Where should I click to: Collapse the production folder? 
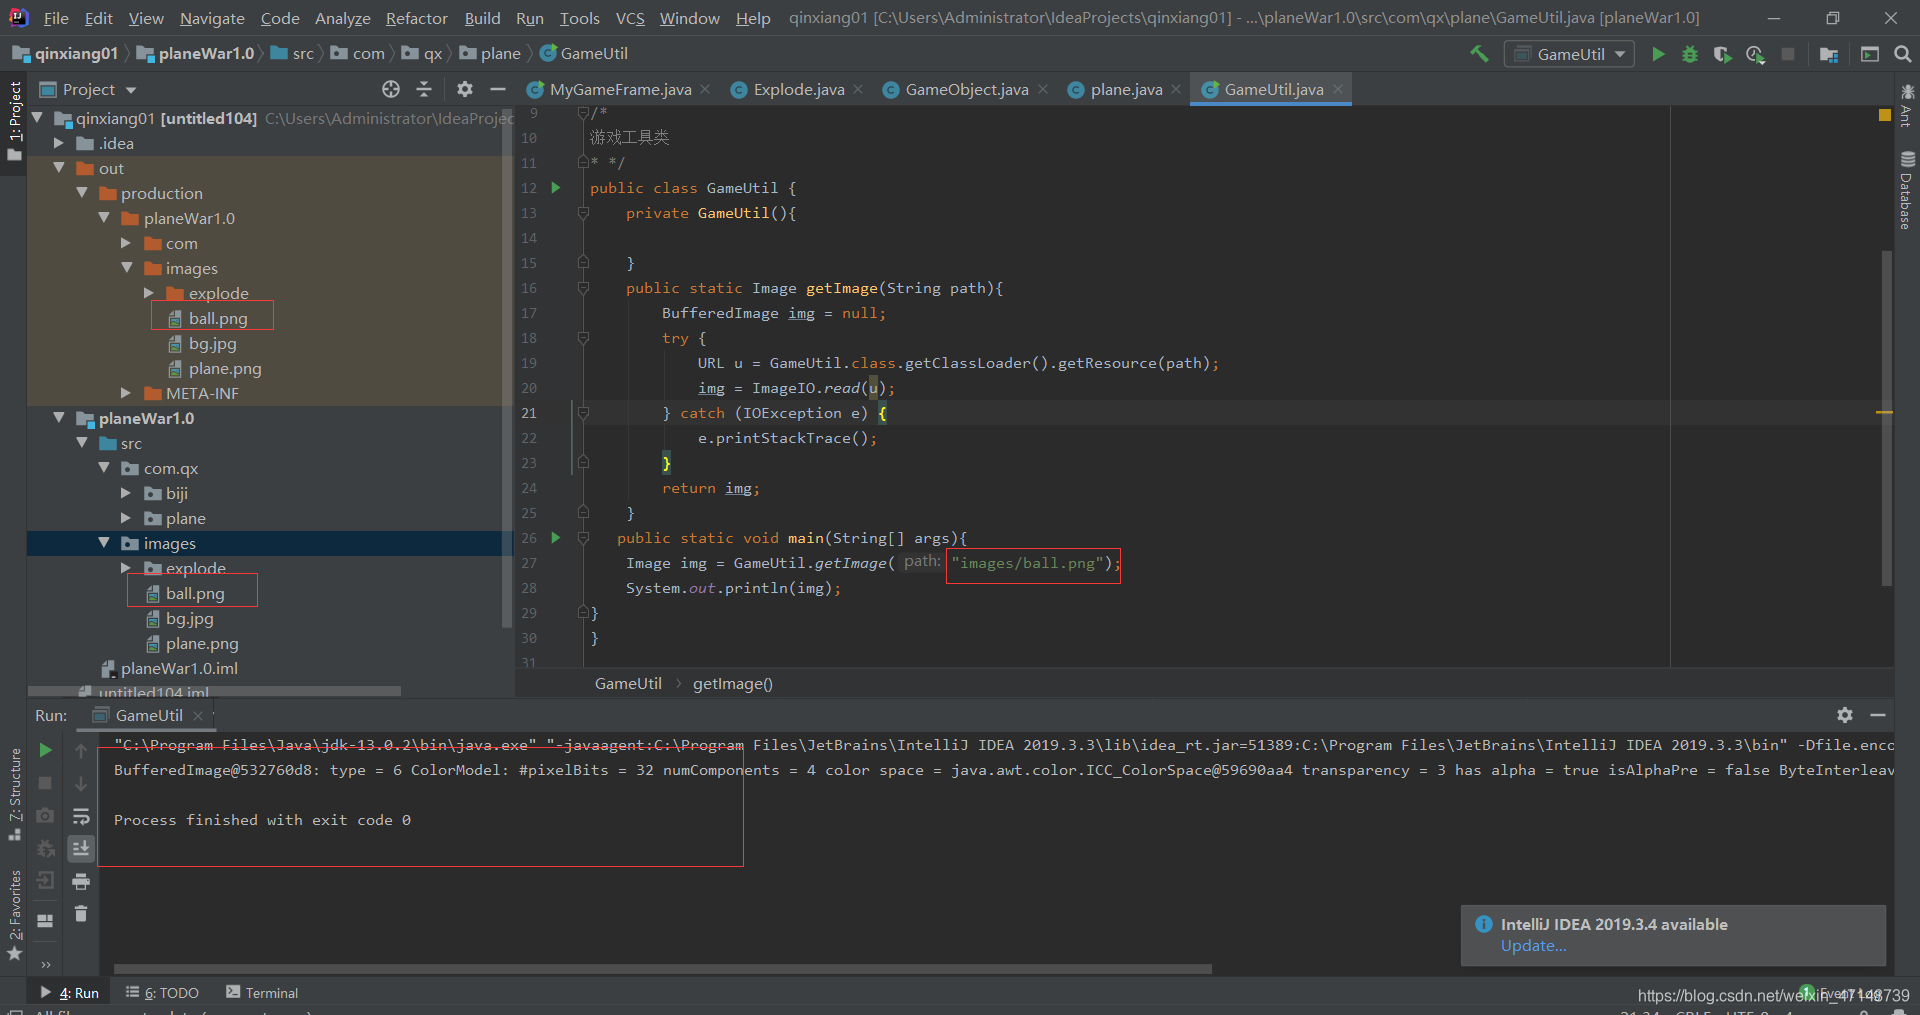coord(82,193)
